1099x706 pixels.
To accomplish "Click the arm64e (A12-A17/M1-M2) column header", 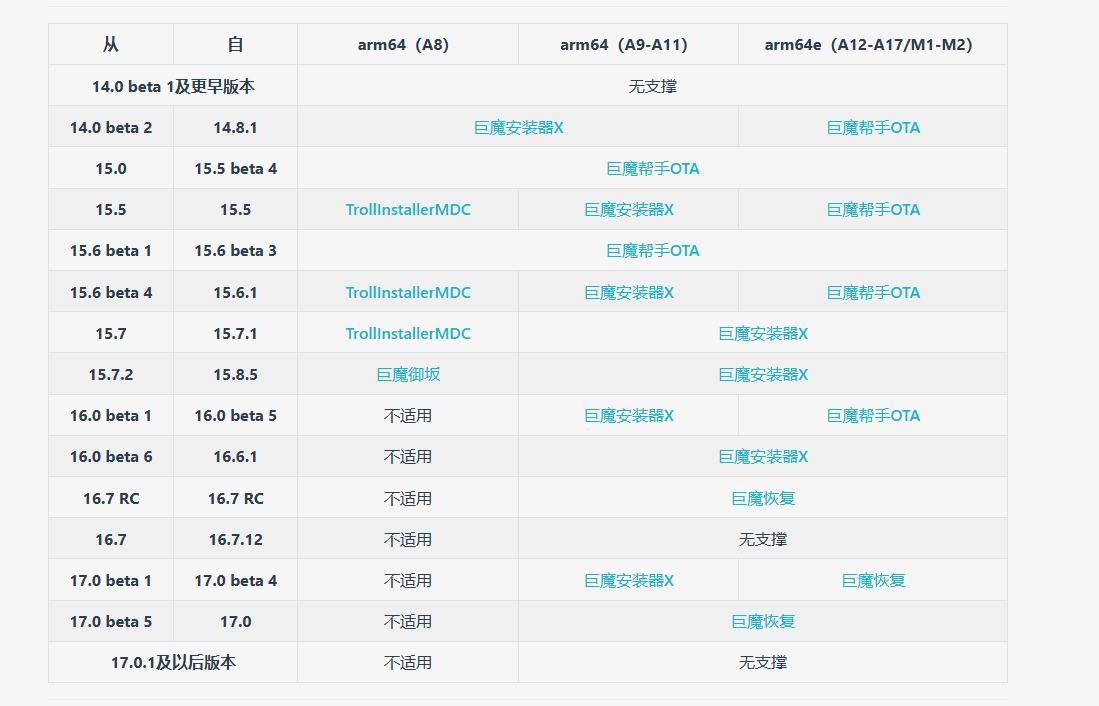I will click(868, 45).
